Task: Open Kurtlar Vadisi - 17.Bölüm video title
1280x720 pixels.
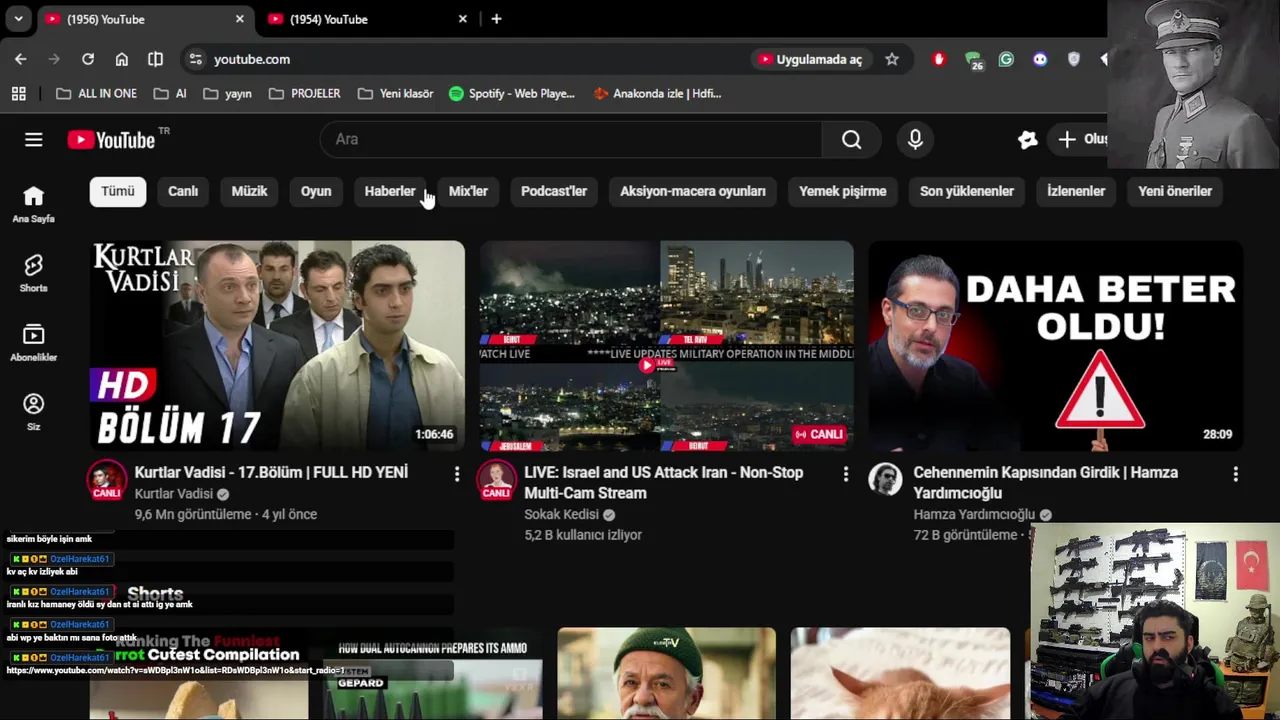Action: pos(271,472)
